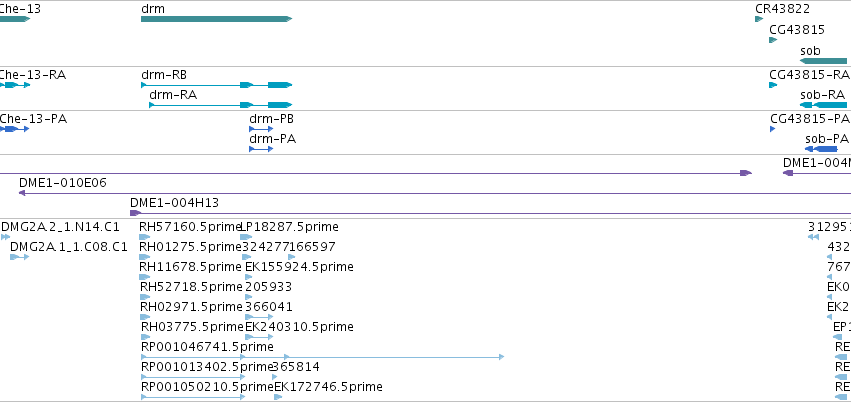Screen dimensions: 851x402
Task: Select the sob gene feature
Action: point(823,61)
